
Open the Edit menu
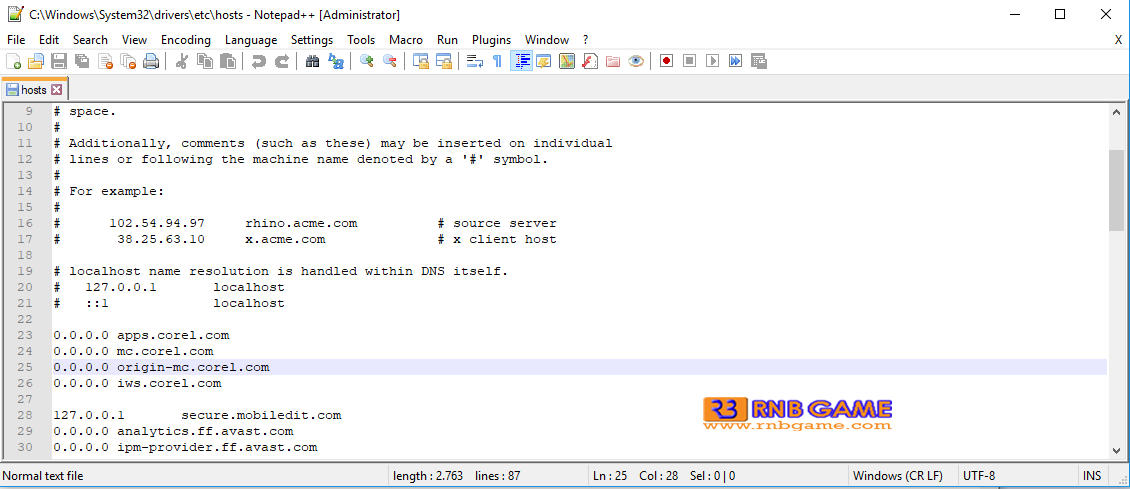49,40
